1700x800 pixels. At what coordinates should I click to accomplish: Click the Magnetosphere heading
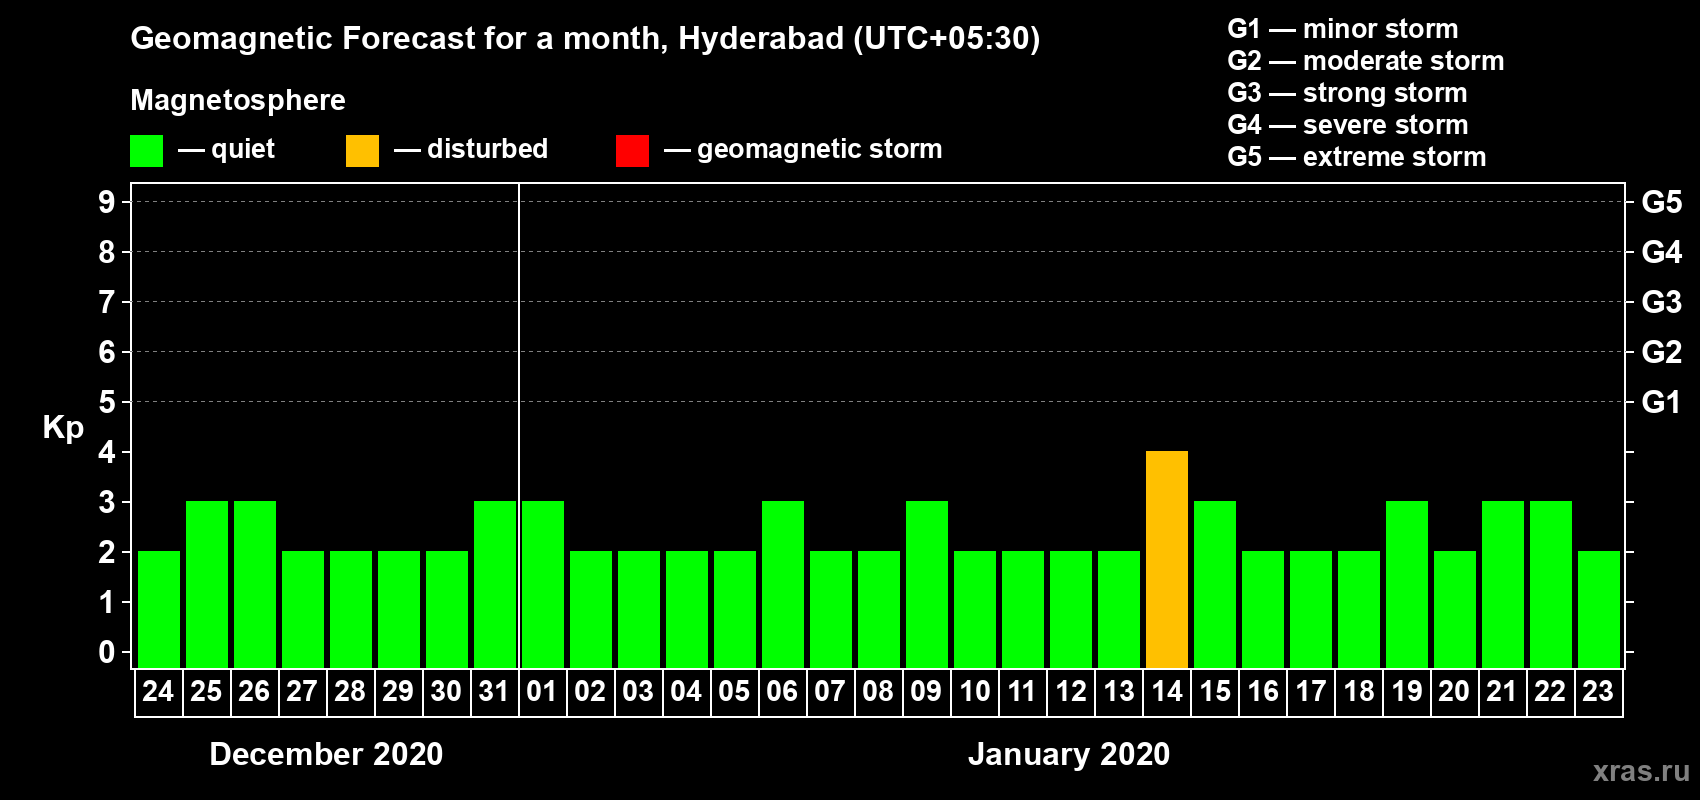238,101
